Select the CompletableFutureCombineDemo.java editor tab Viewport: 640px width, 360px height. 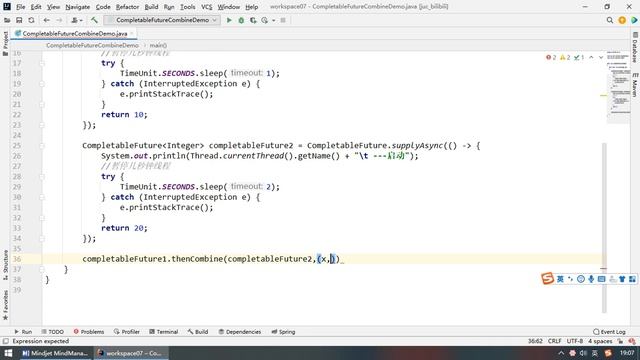tap(75, 33)
